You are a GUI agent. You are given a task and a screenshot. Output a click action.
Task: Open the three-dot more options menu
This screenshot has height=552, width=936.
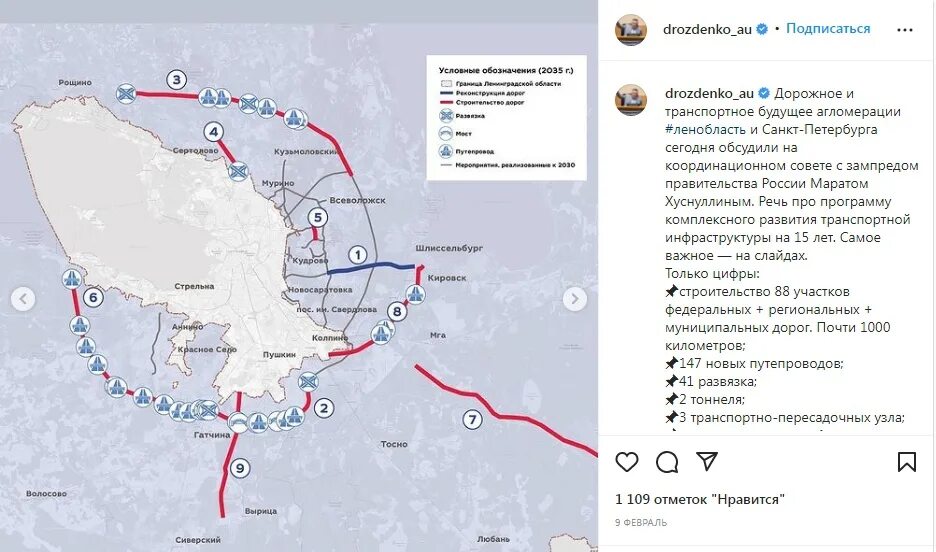pos(905,30)
